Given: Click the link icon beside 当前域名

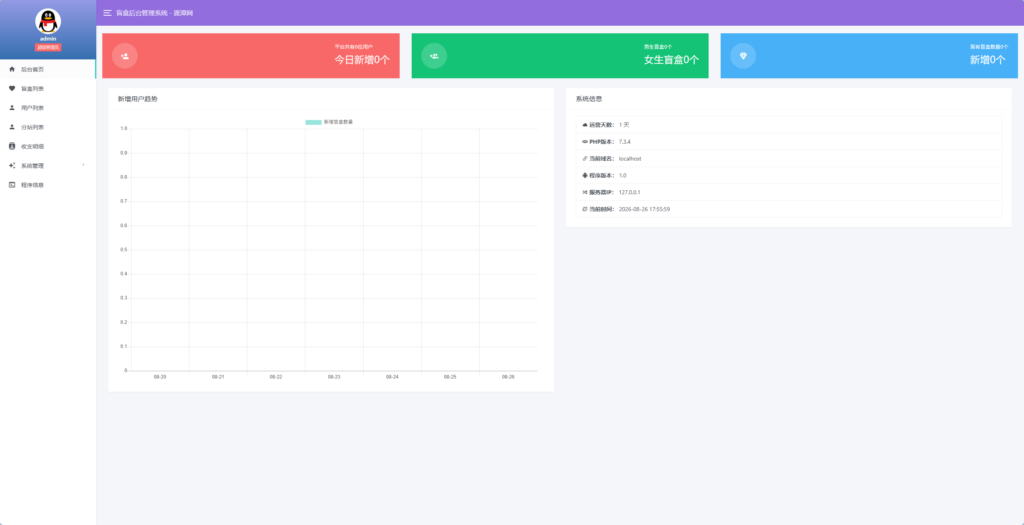Looking at the screenshot, I should point(585,159).
